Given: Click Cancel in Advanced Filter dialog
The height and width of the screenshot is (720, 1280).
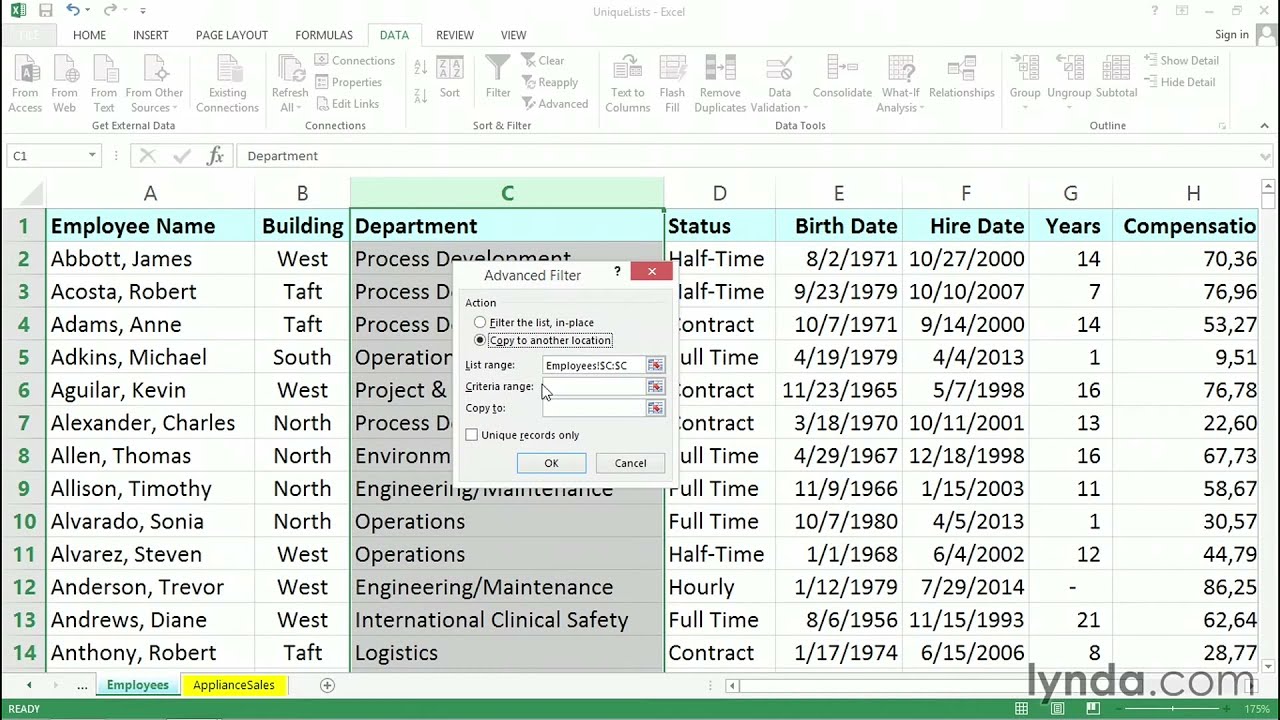Looking at the screenshot, I should click(x=630, y=463).
